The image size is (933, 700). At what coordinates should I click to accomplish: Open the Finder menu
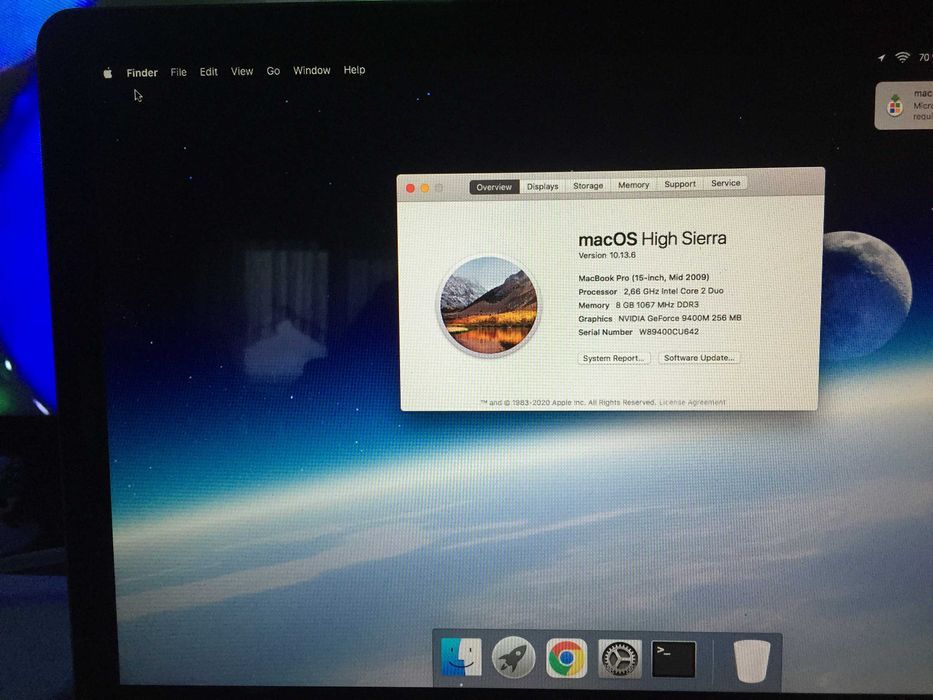[142, 73]
